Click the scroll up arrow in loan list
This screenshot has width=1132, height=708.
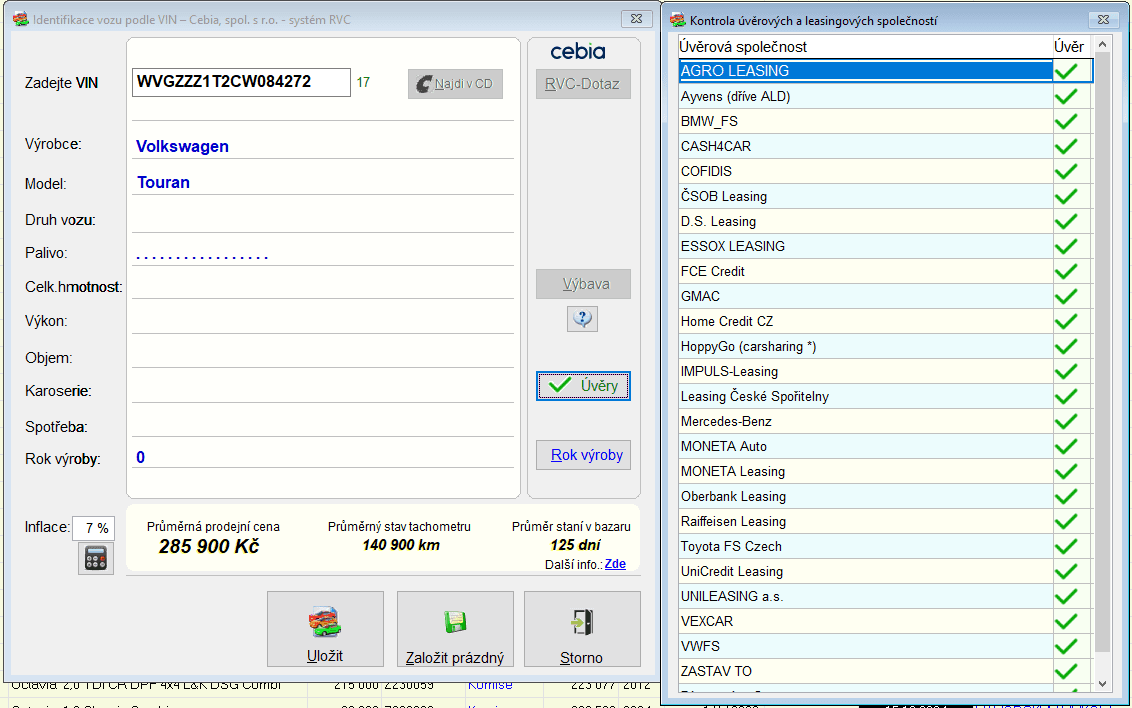click(1102, 45)
